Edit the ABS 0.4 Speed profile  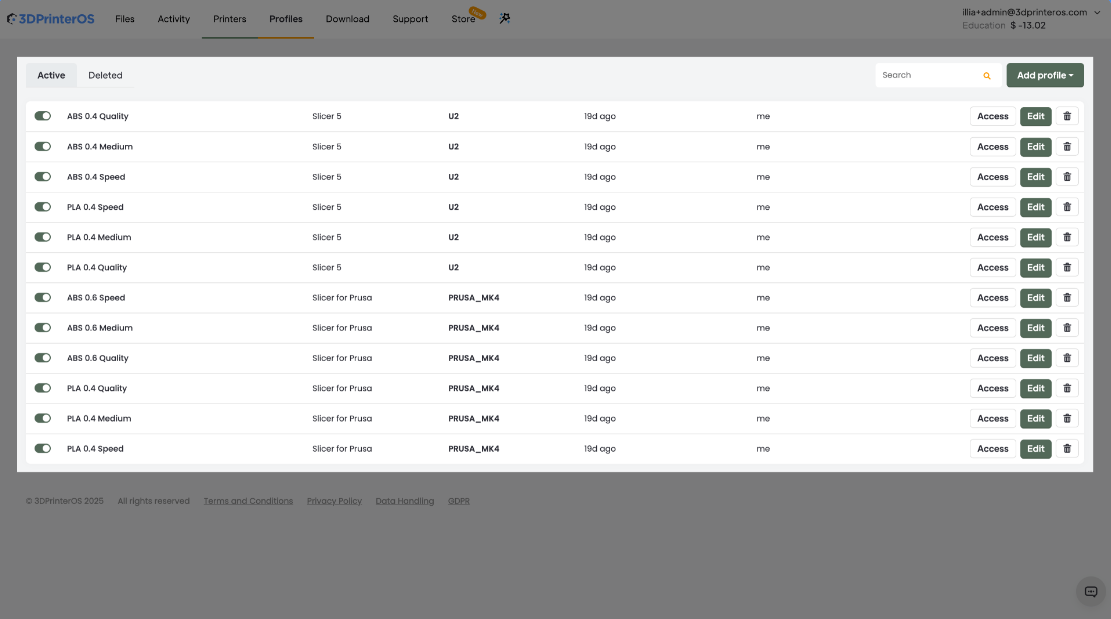pyautogui.click(x=1035, y=177)
